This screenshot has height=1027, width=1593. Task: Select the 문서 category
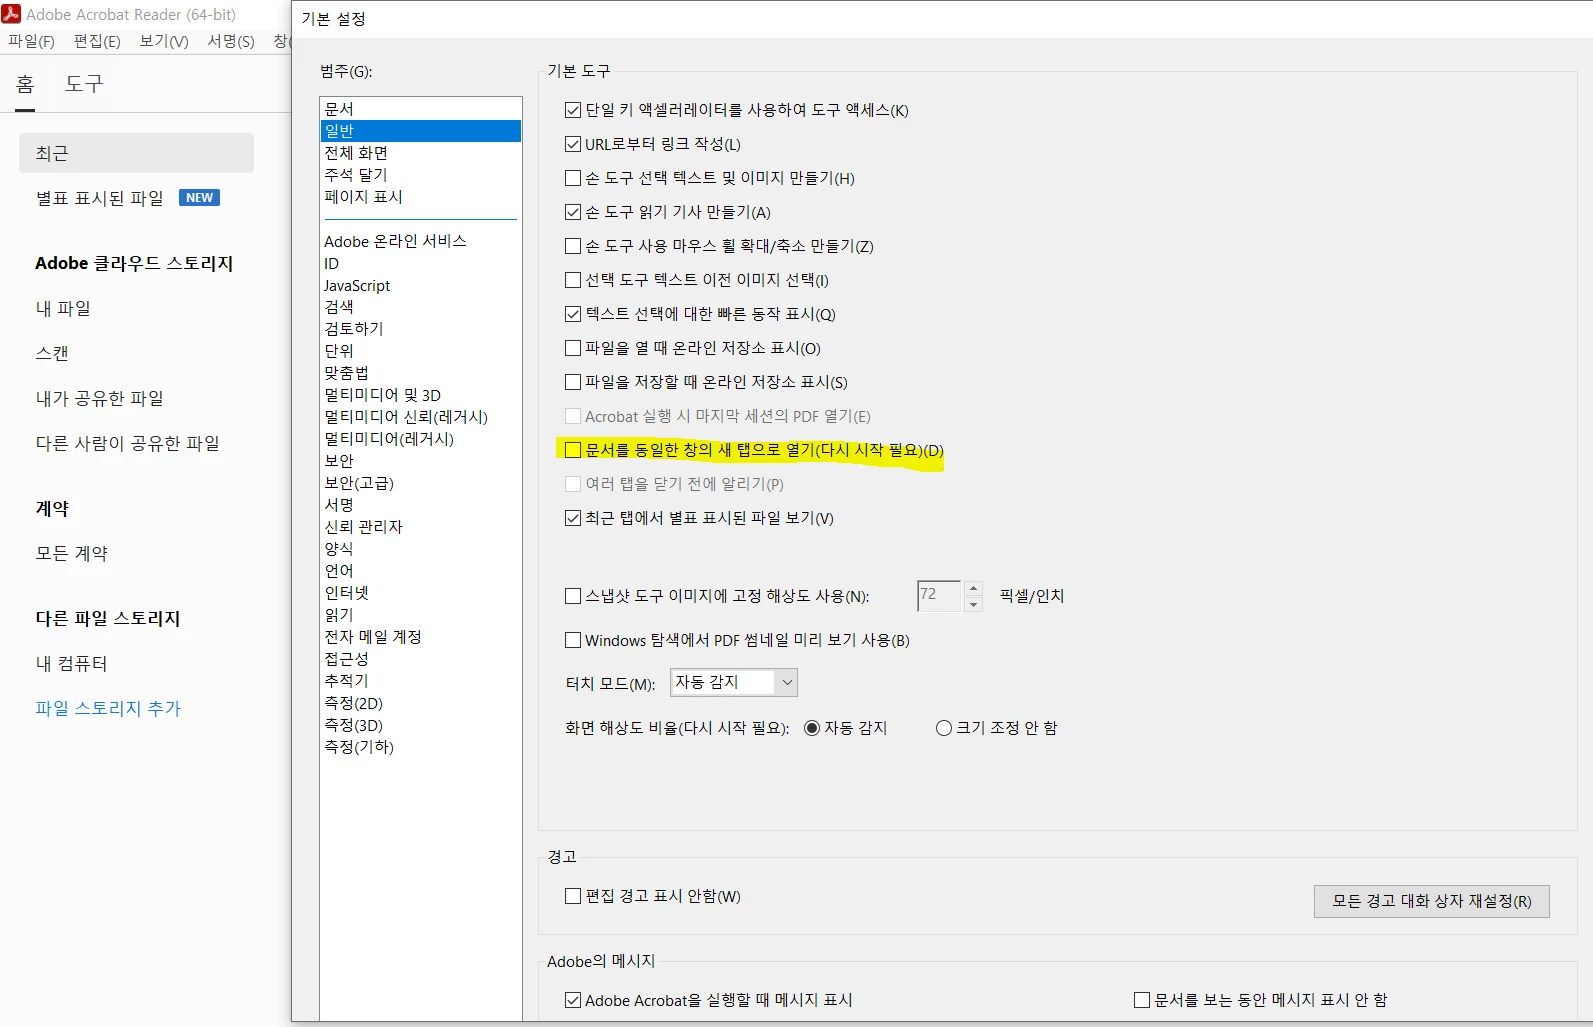(421, 108)
